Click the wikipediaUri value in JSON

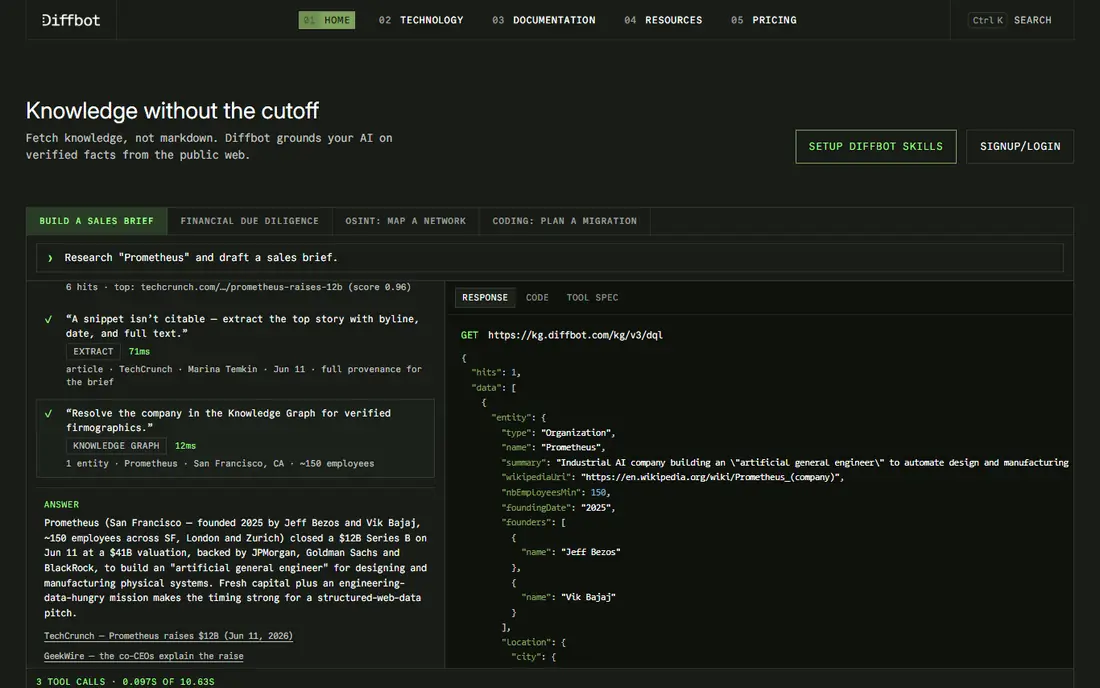click(x=712, y=478)
